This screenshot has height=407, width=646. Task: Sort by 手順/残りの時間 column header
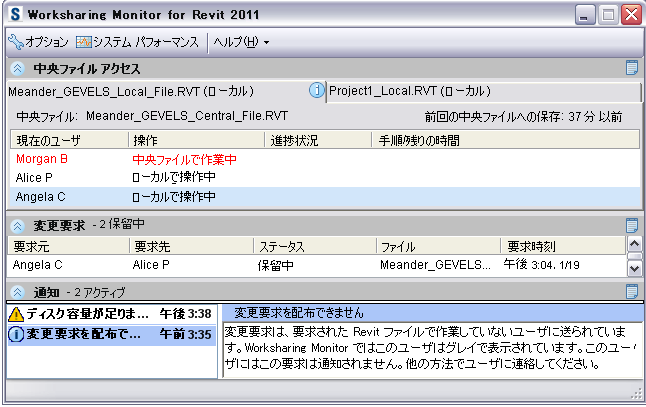pyautogui.click(x=506, y=140)
